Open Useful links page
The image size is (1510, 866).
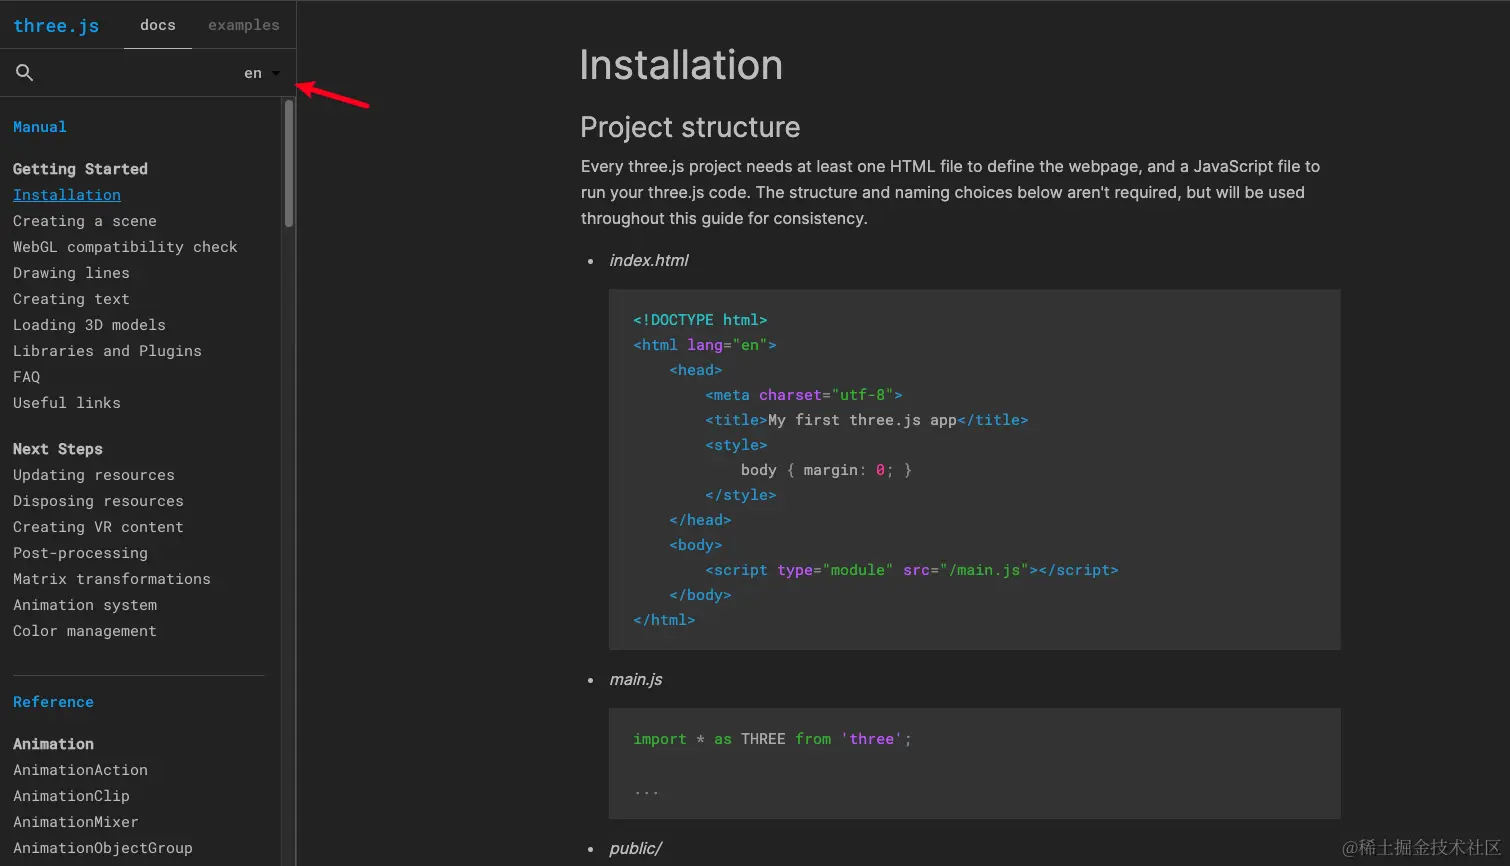click(67, 403)
